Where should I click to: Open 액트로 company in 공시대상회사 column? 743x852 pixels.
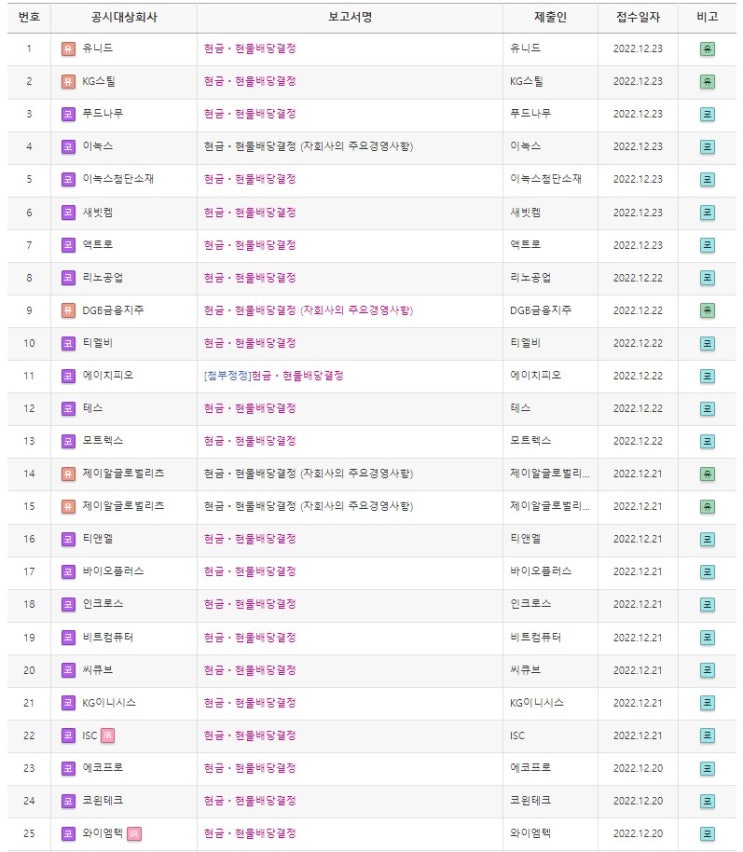point(97,245)
